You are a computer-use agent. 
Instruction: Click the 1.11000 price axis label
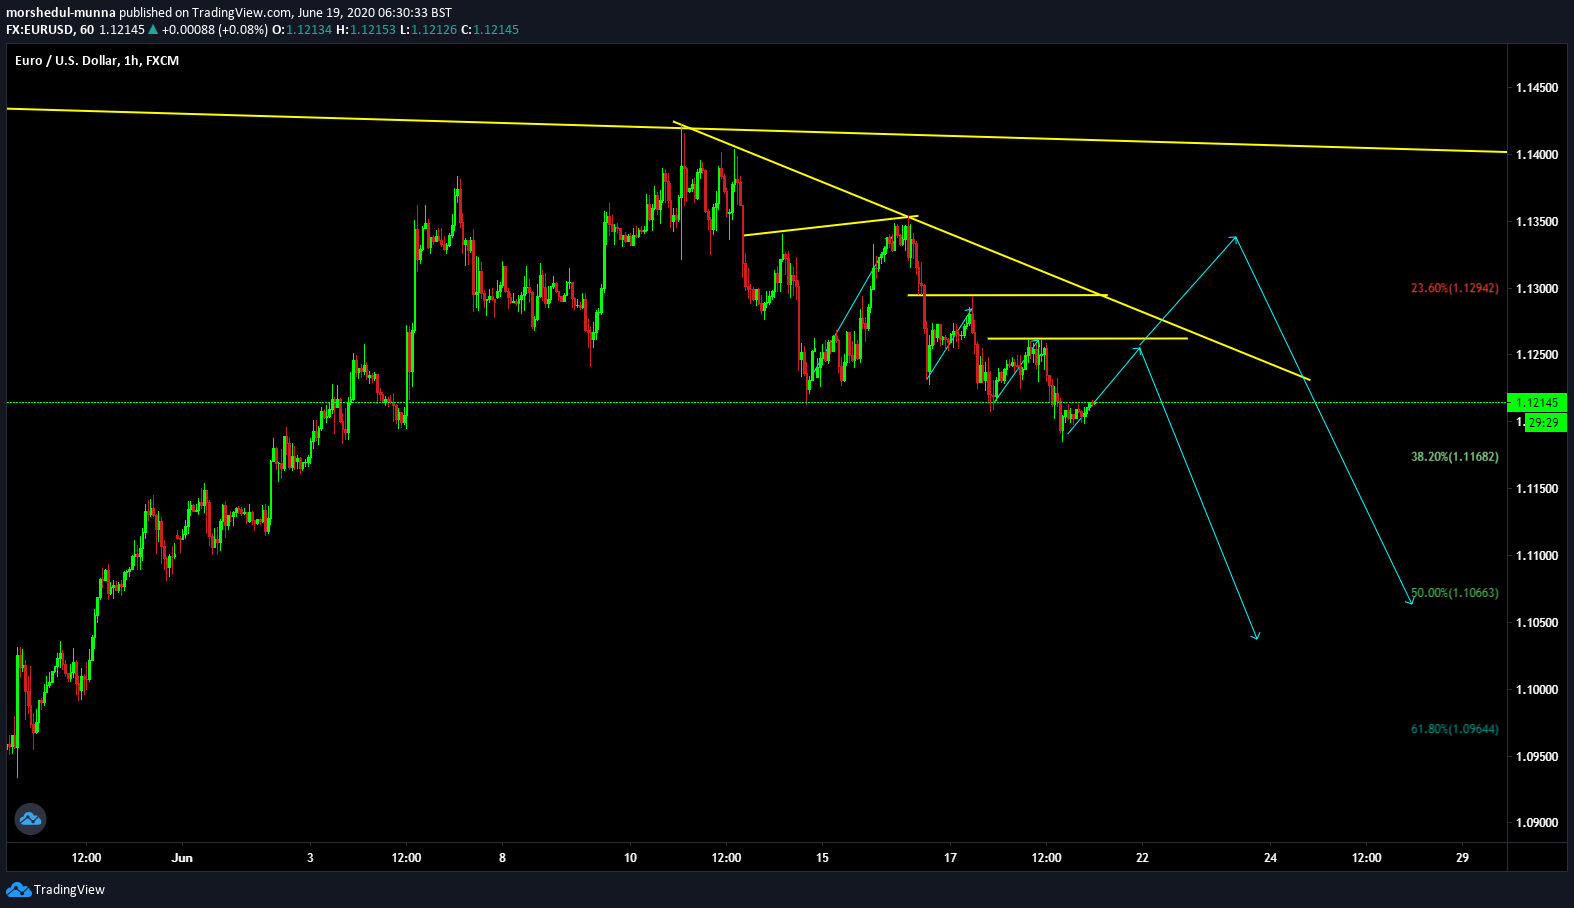pyautogui.click(x=1537, y=556)
